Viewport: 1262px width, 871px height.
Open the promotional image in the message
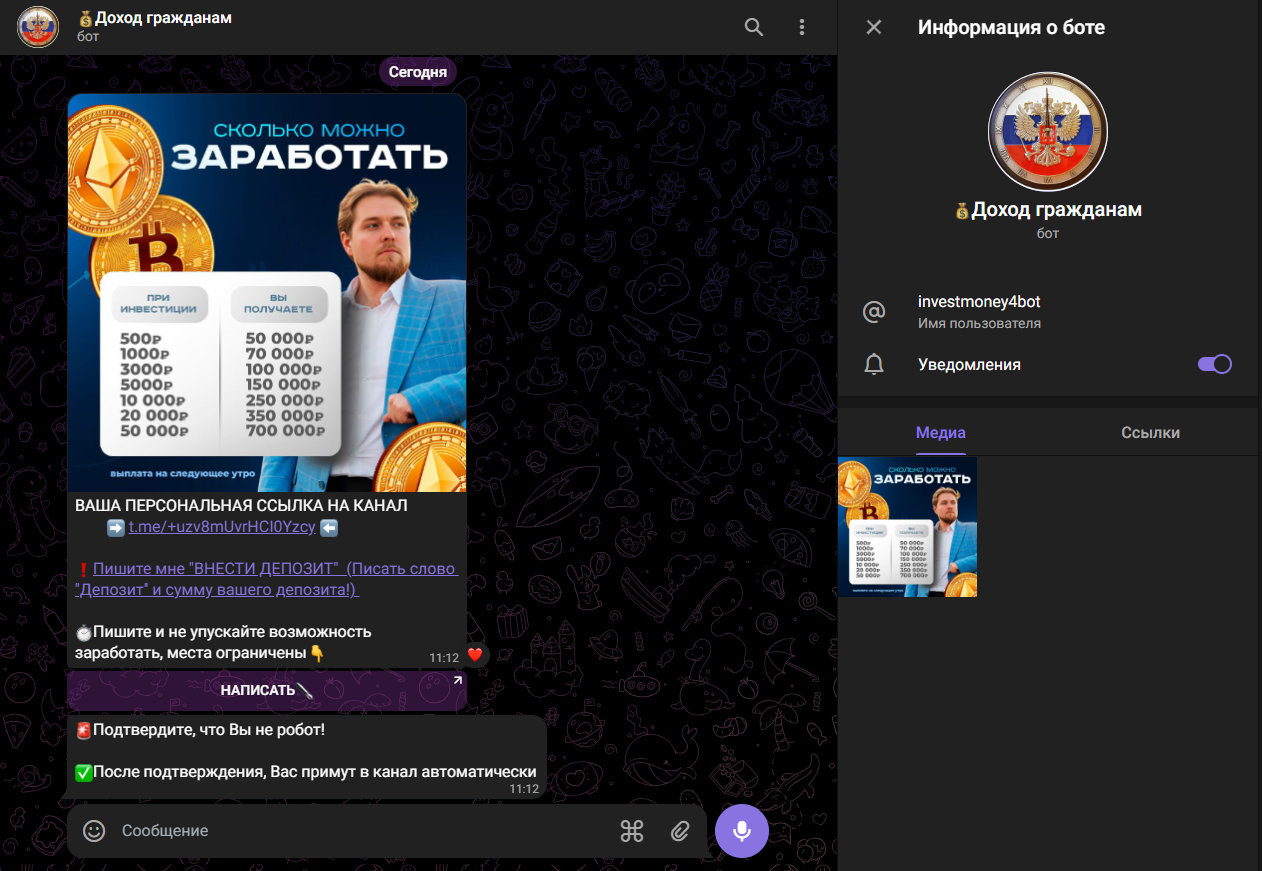pos(267,293)
